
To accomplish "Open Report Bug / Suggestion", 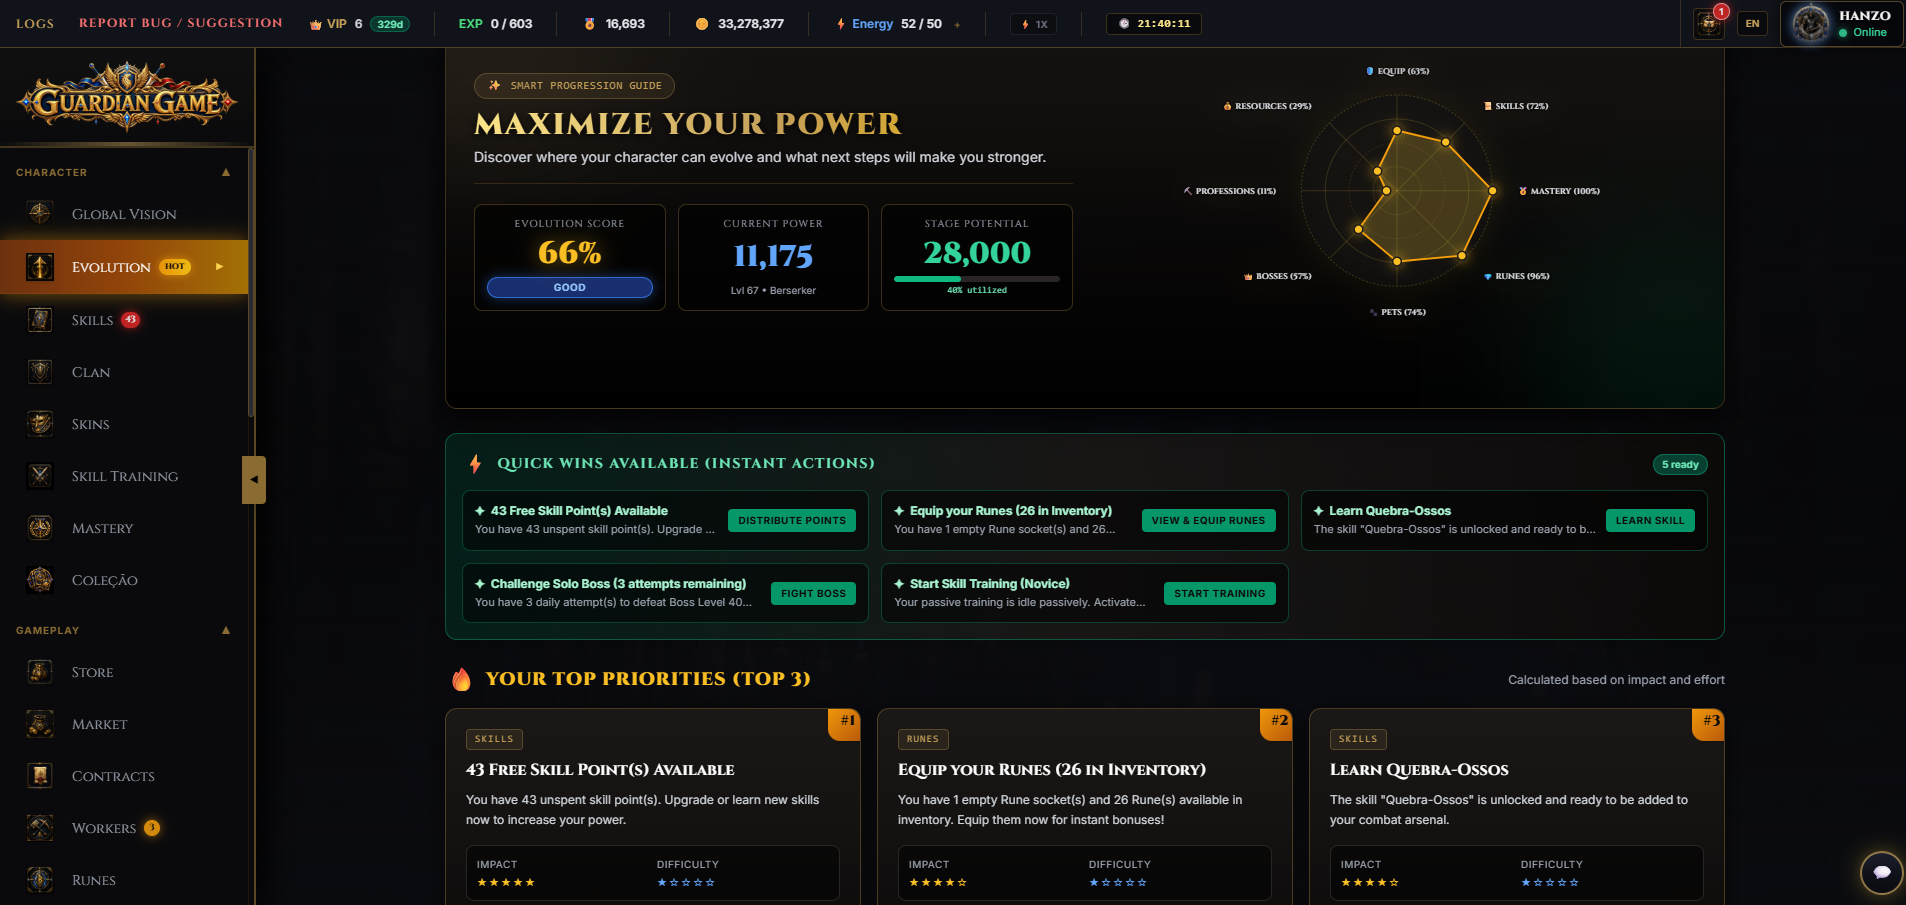I will (x=181, y=23).
